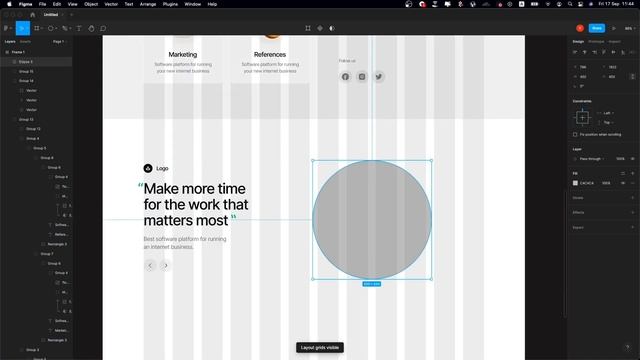This screenshot has width=640, height=360.
Task: Click the Edit object icon in toolbar
Action: [308, 28]
